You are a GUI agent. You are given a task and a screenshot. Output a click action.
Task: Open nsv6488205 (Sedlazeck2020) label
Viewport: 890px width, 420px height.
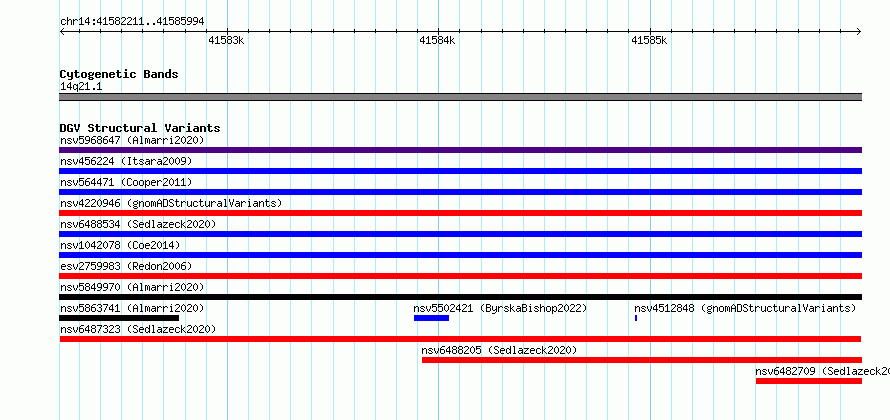click(499, 350)
